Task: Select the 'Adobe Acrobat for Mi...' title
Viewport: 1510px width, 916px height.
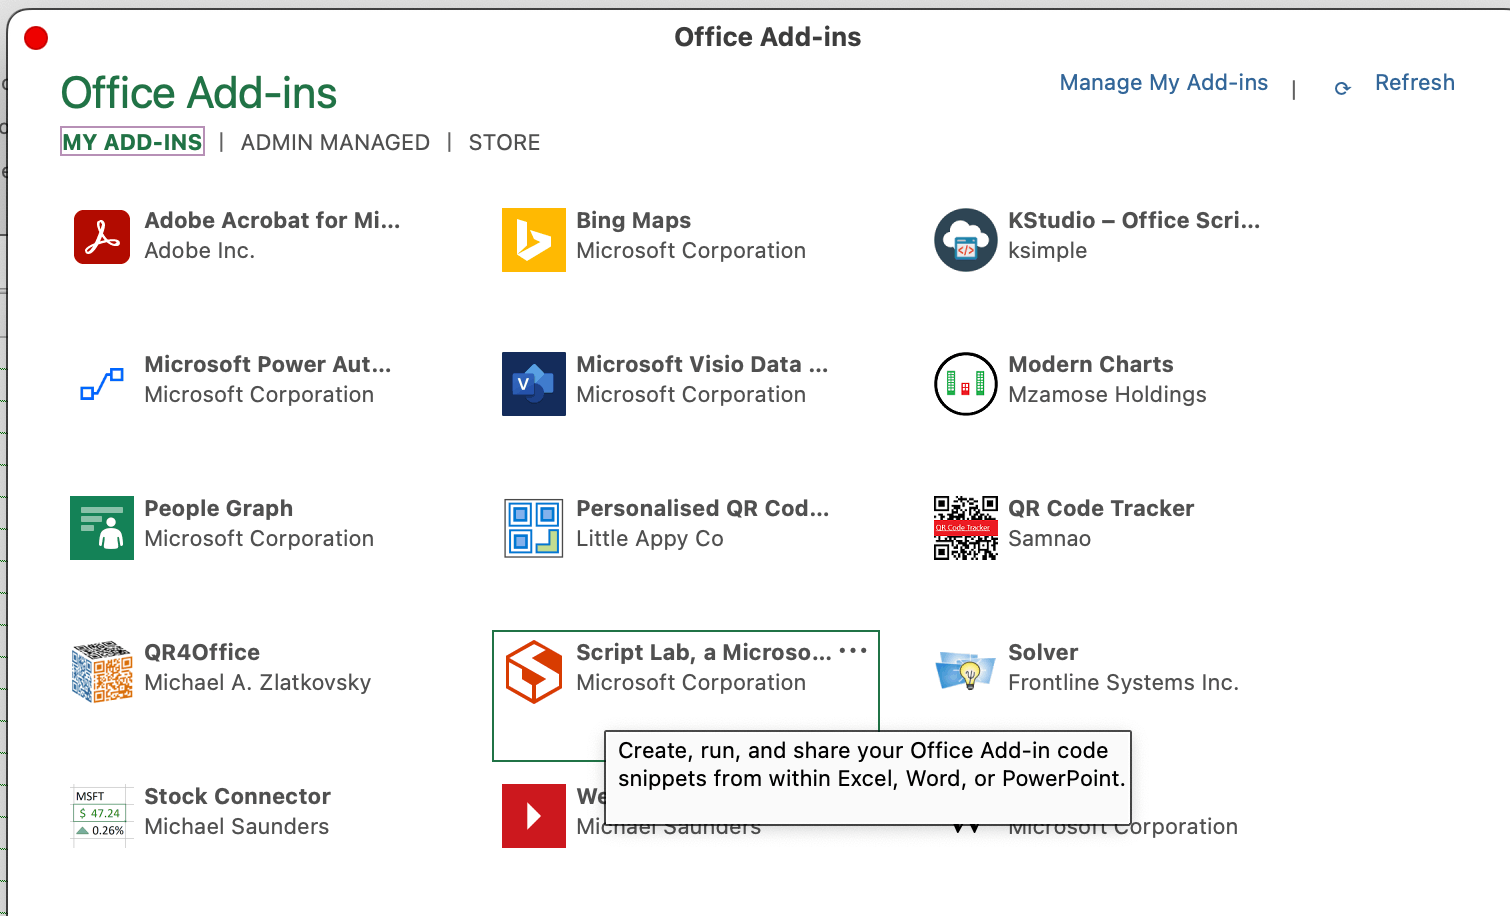Action: (272, 220)
